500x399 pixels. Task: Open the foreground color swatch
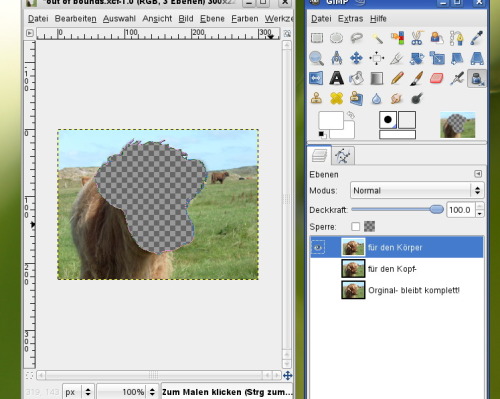click(x=331, y=120)
